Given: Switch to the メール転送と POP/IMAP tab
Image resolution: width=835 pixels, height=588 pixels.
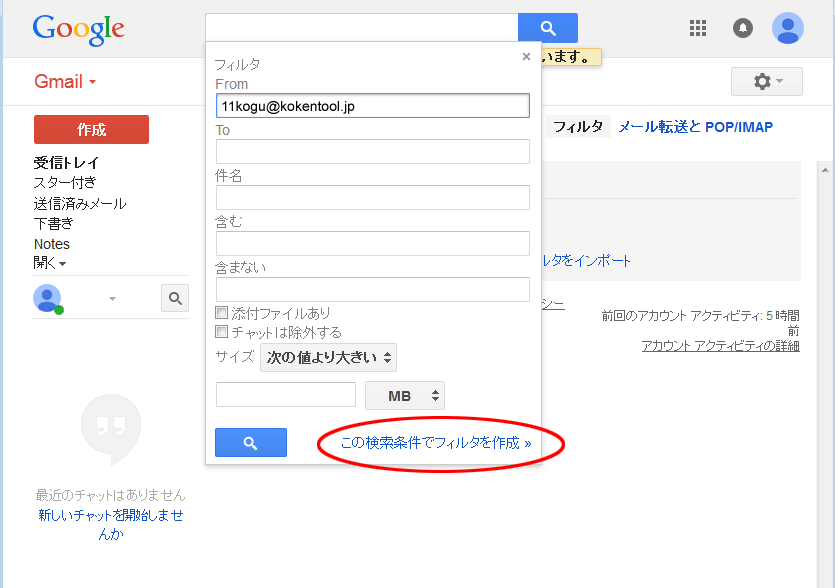Looking at the screenshot, I should click(695, 127).
